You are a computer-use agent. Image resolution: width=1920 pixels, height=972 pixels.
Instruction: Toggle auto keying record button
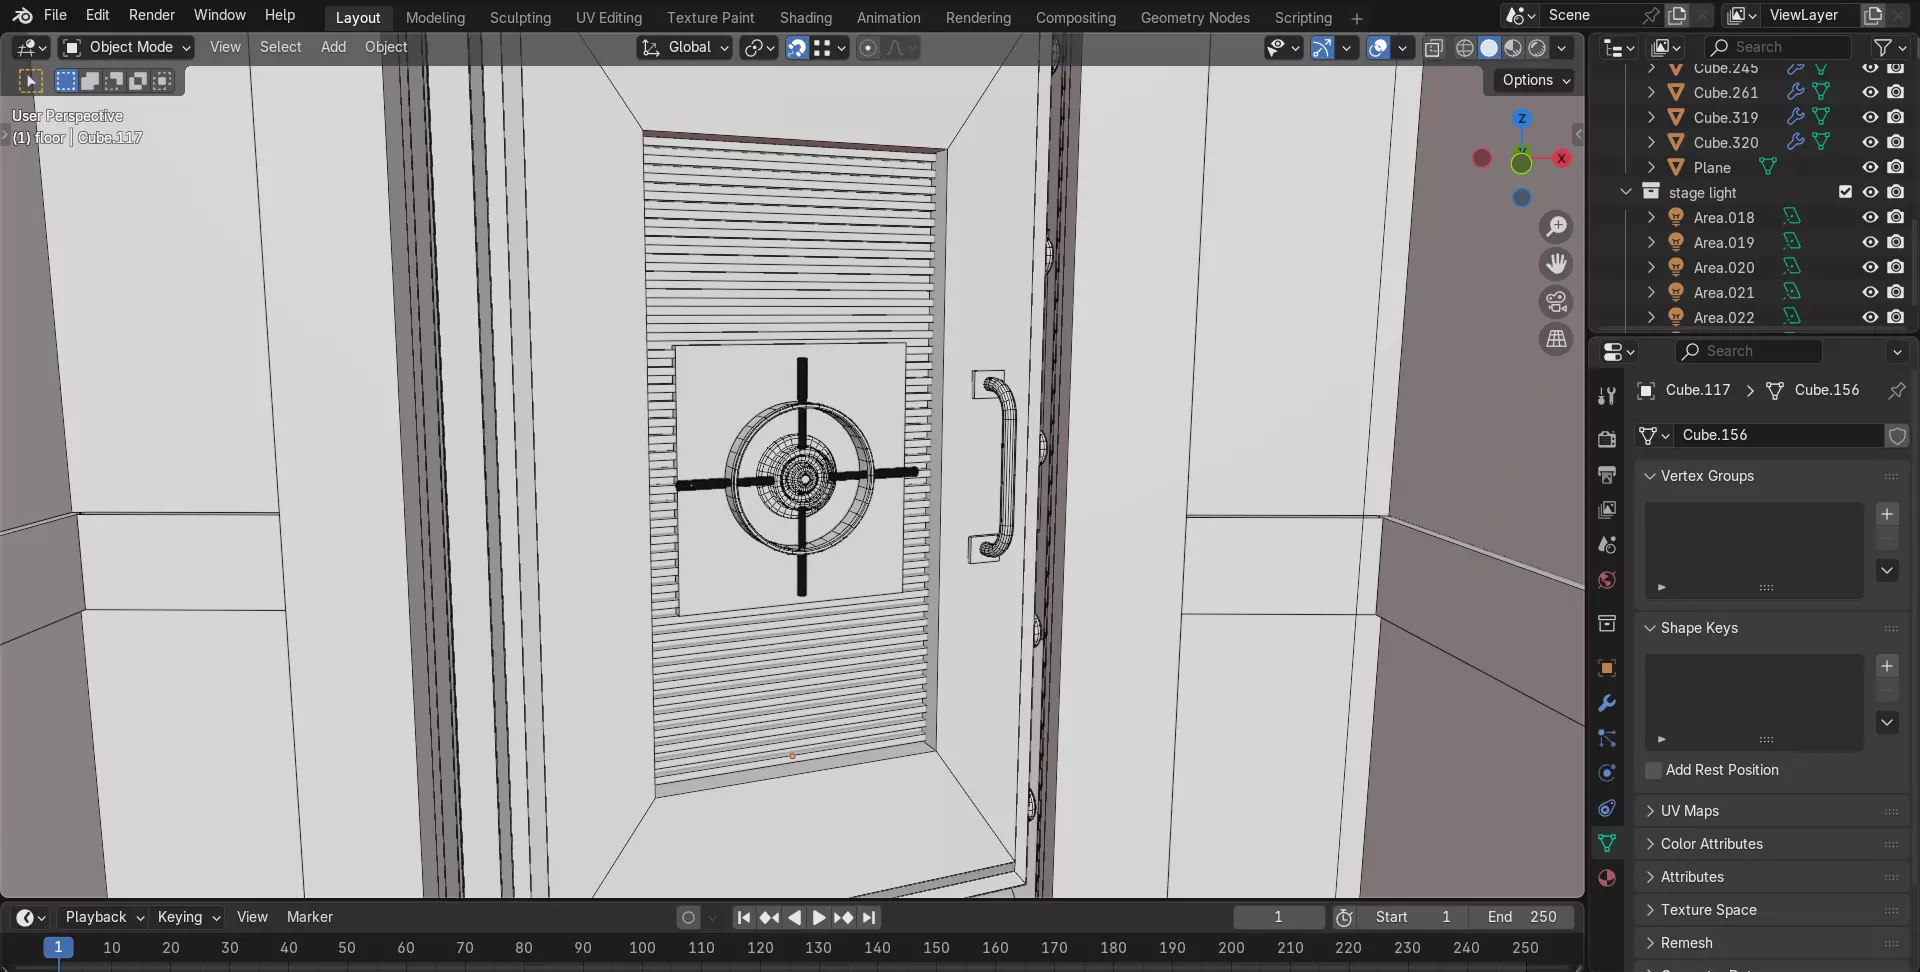pyautogui.click(x=688, y=917)
